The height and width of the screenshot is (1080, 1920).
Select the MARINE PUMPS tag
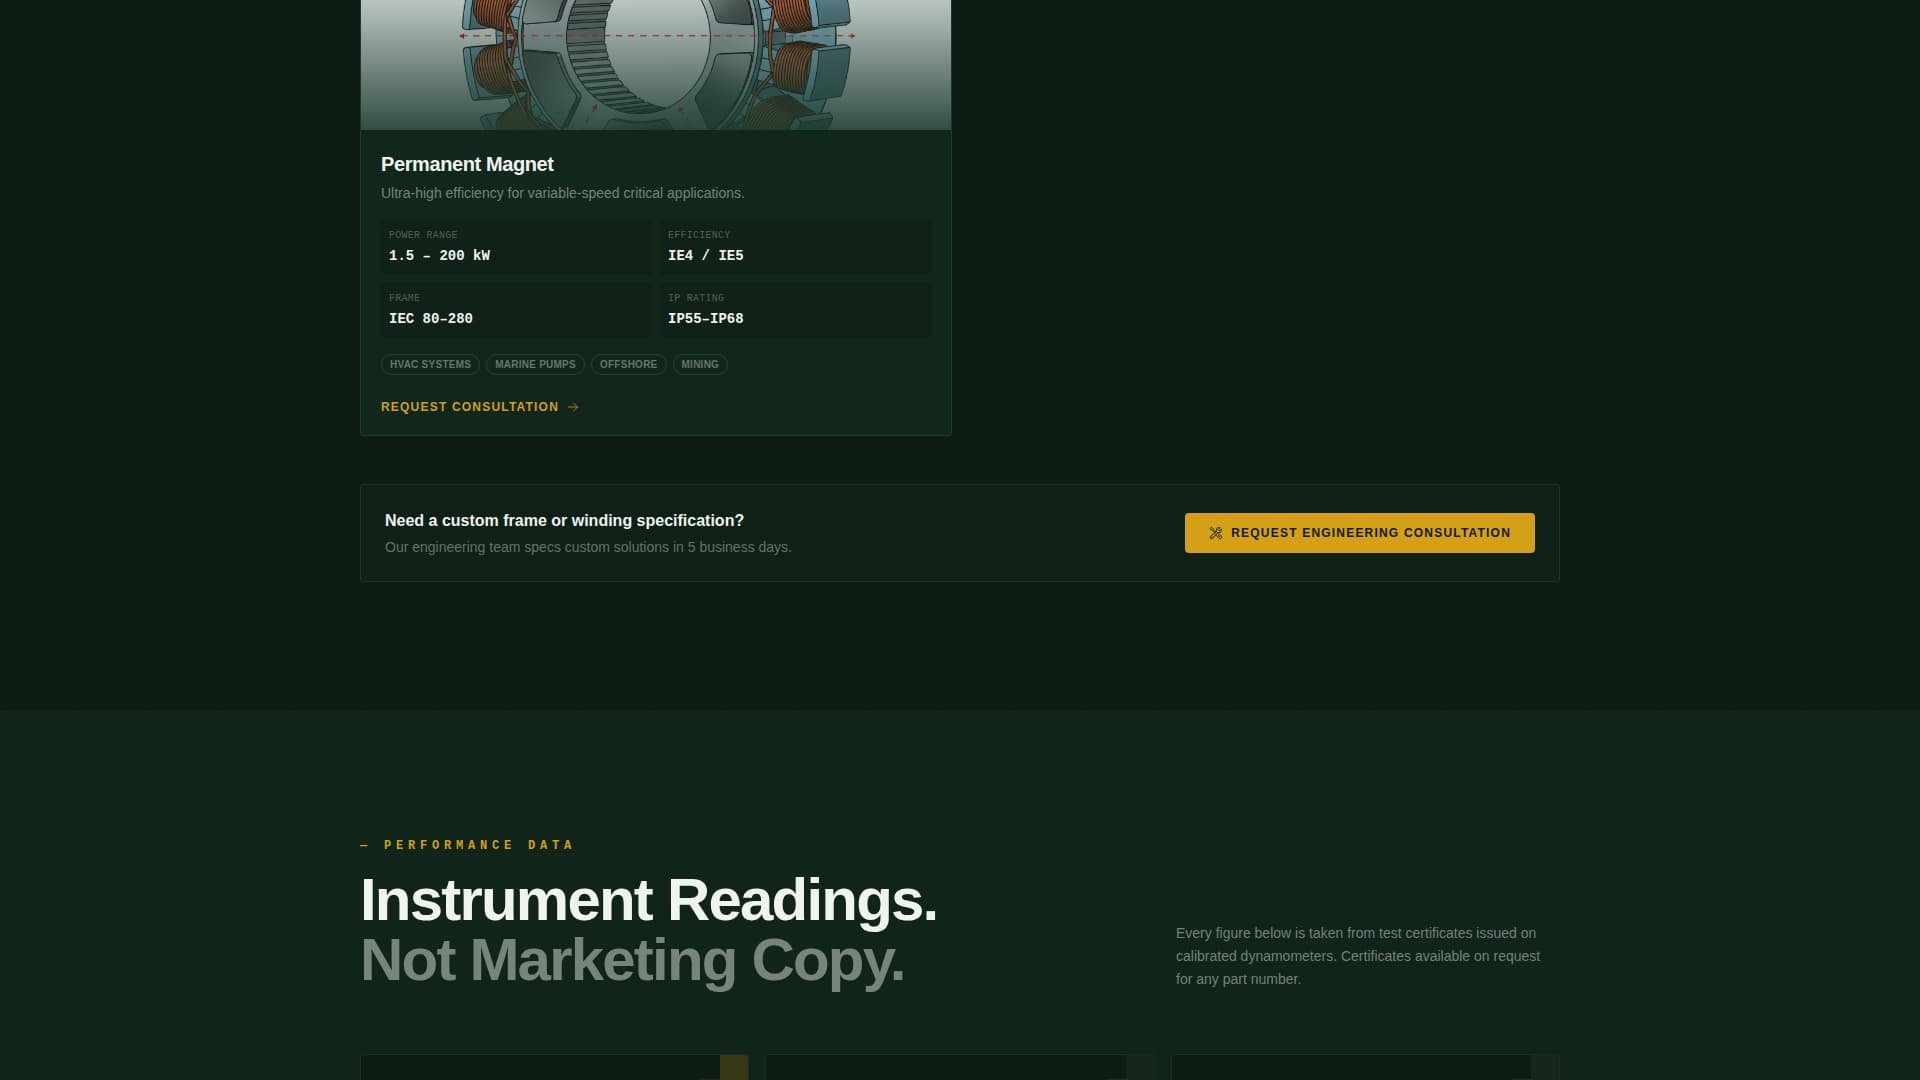point(535,364)
